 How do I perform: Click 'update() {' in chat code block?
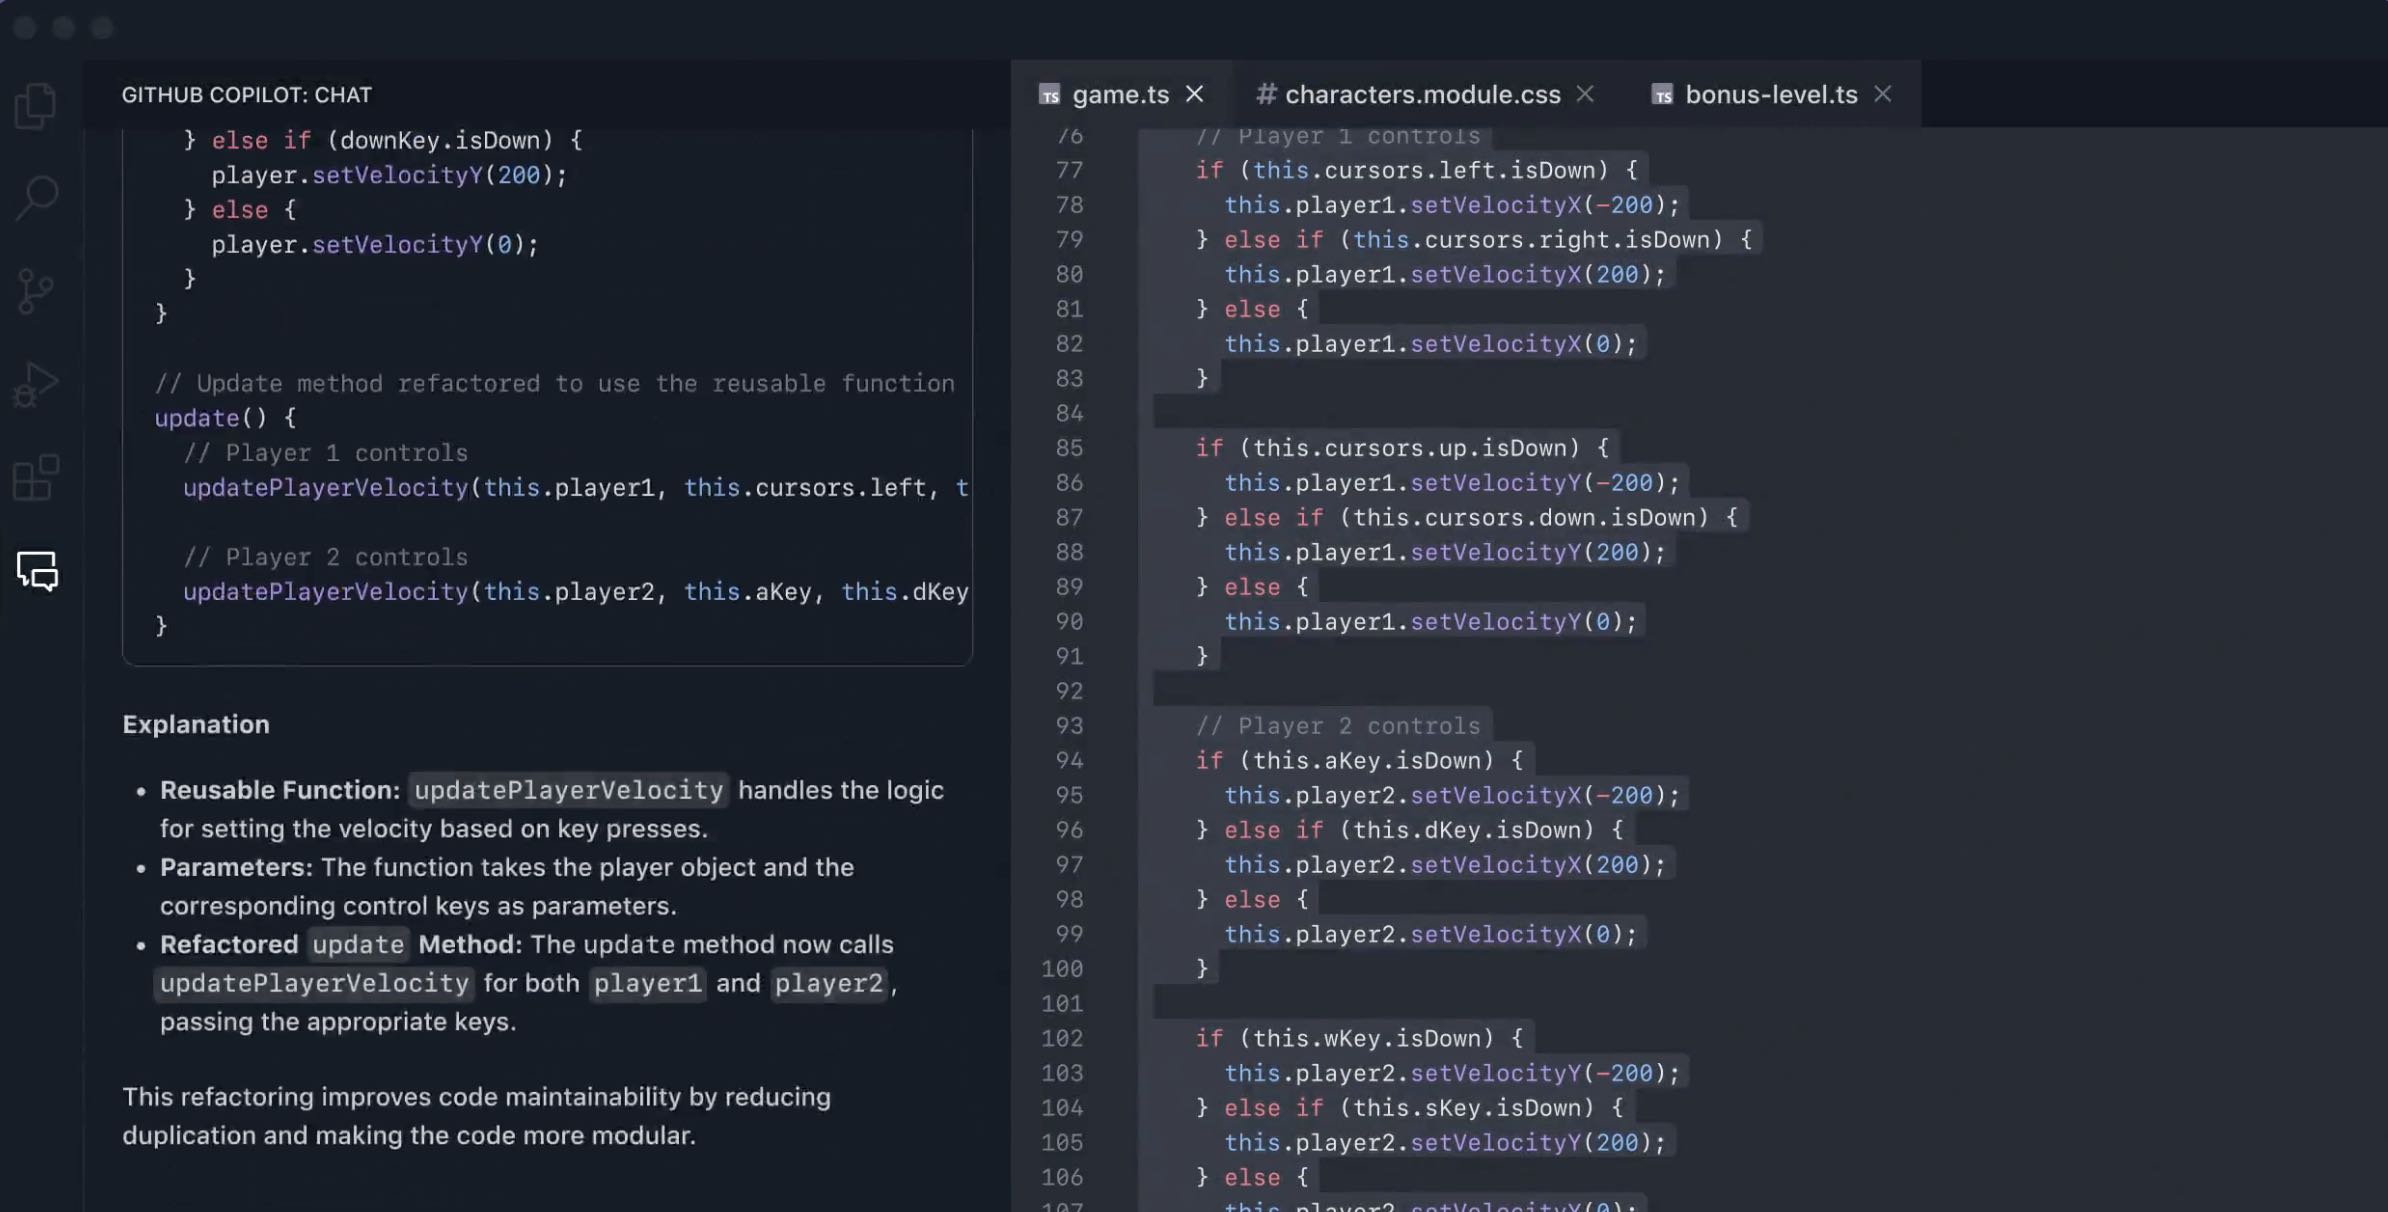point(225,418)
